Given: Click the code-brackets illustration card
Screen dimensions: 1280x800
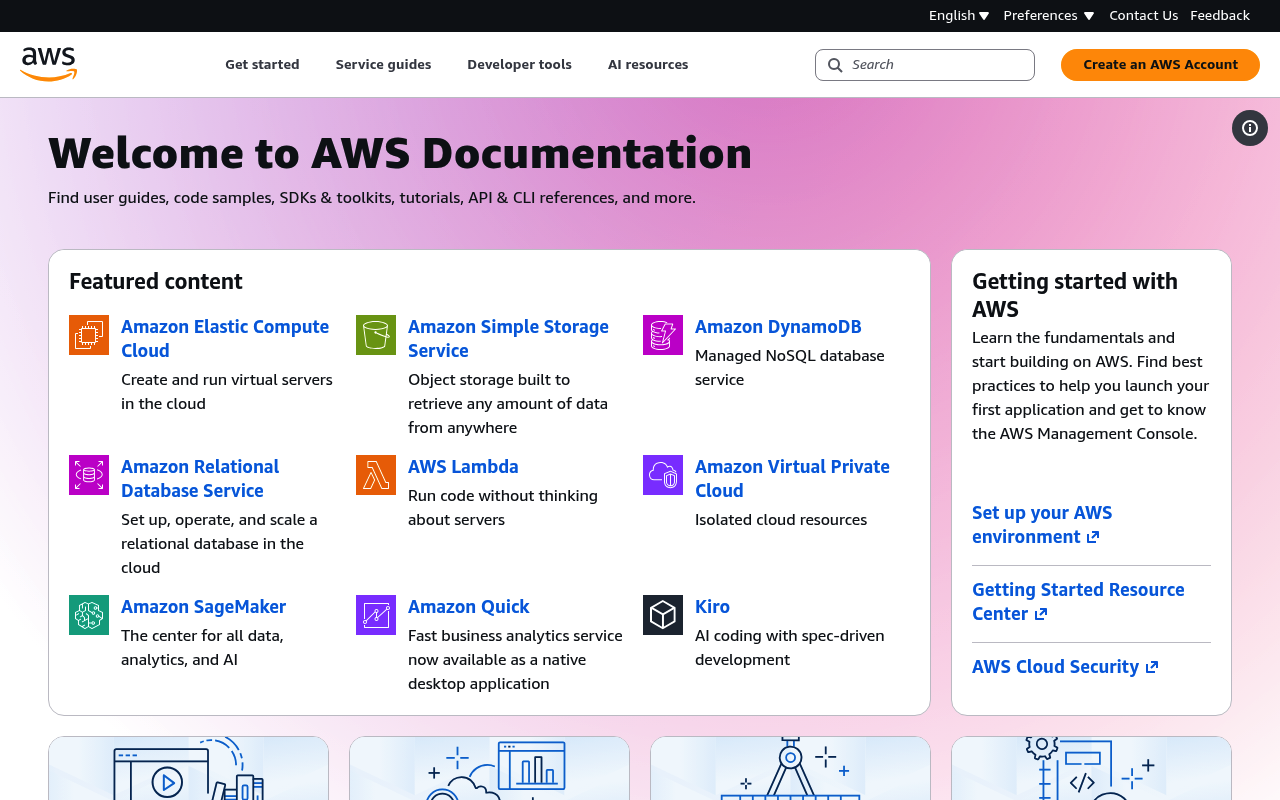Looking at the screenshot, I should click(1091, 768).
